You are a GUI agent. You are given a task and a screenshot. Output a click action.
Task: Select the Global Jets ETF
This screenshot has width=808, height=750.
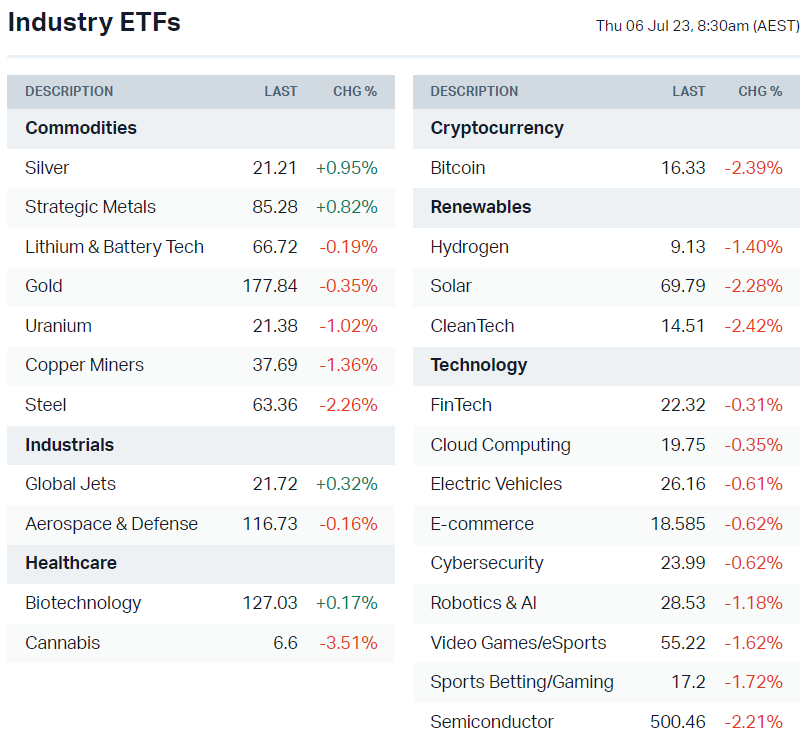coord(70,484)
